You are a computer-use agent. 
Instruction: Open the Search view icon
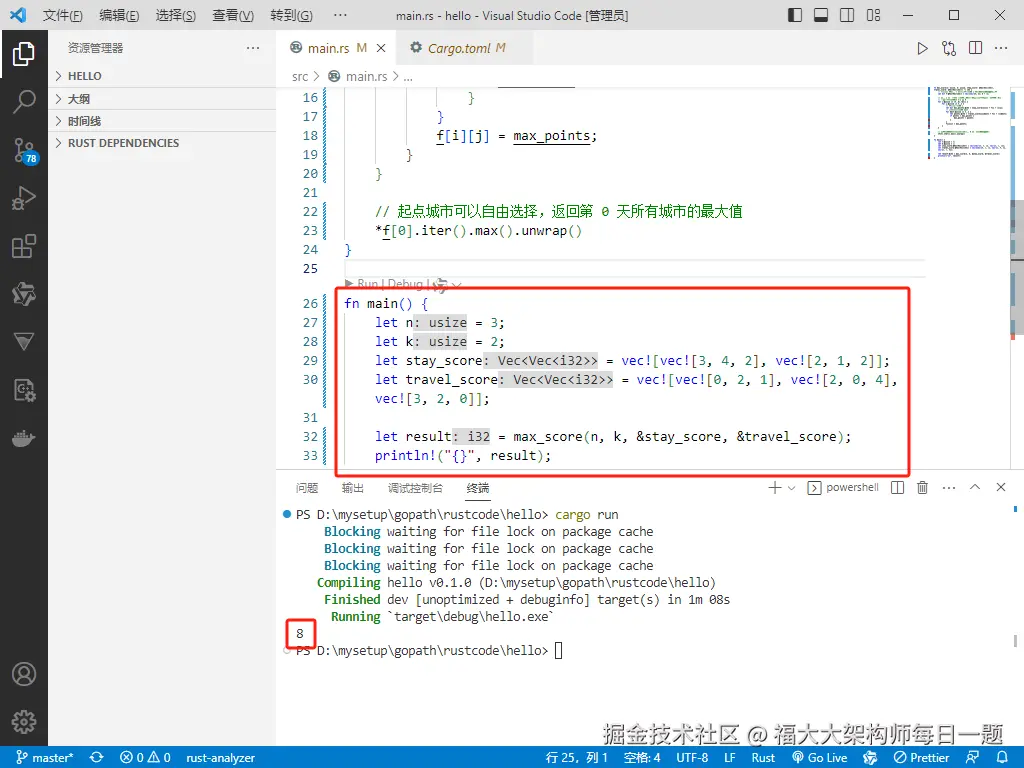(24, 102)
